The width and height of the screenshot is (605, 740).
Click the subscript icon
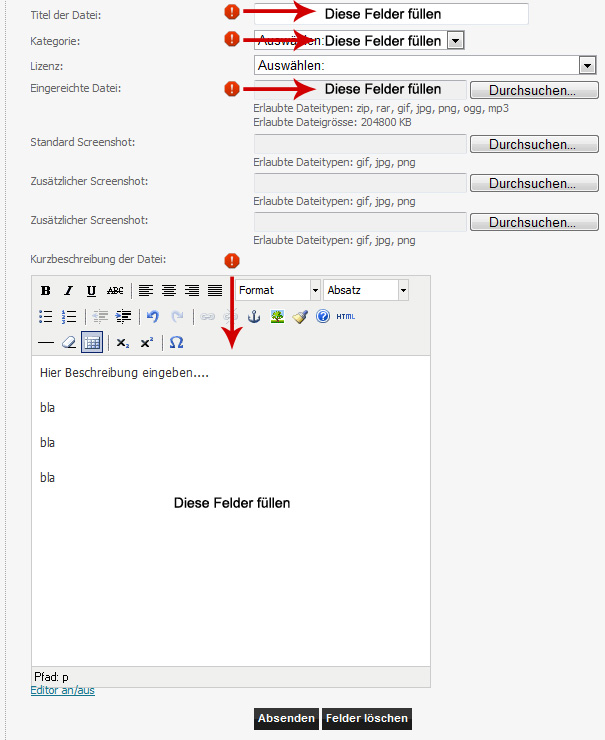click(123, 342)
